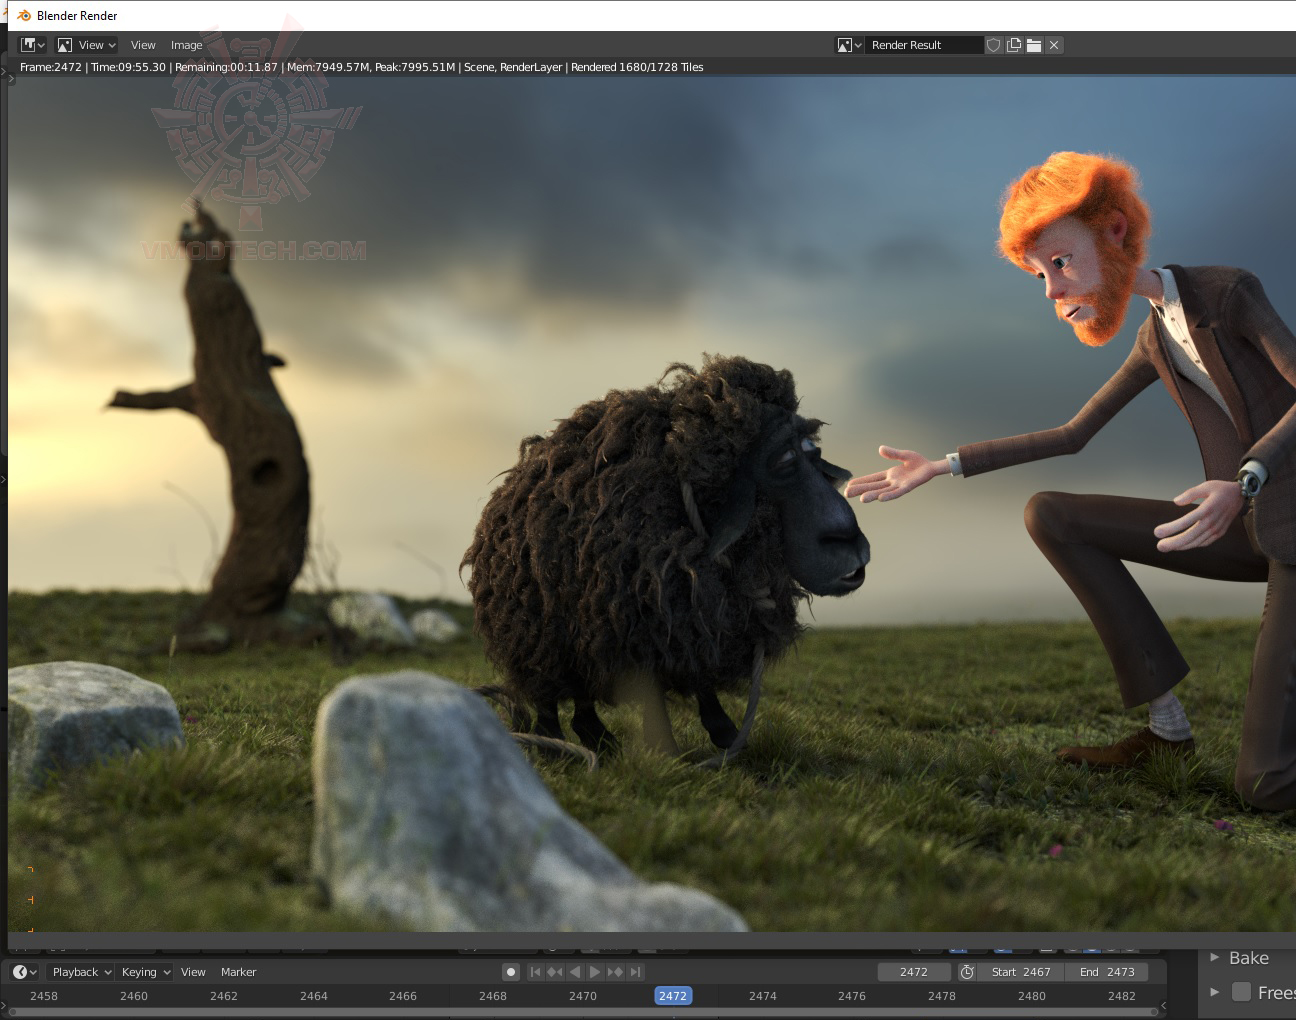
Task: Open the Keying dropdown
Action: click(x=146, y=972)
